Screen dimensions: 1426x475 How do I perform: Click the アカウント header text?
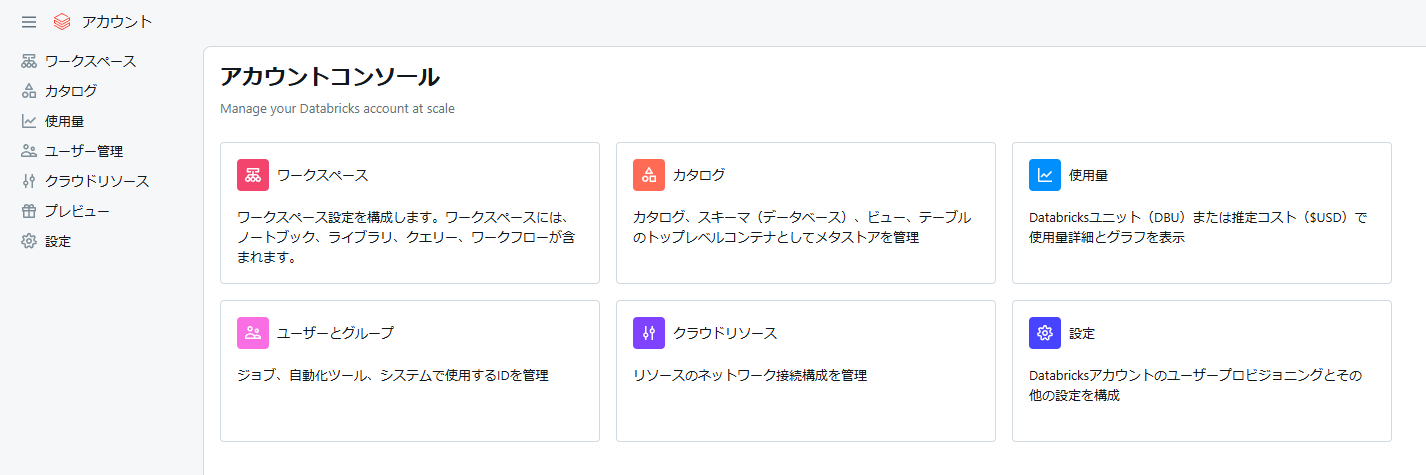[x=117, y=22]
